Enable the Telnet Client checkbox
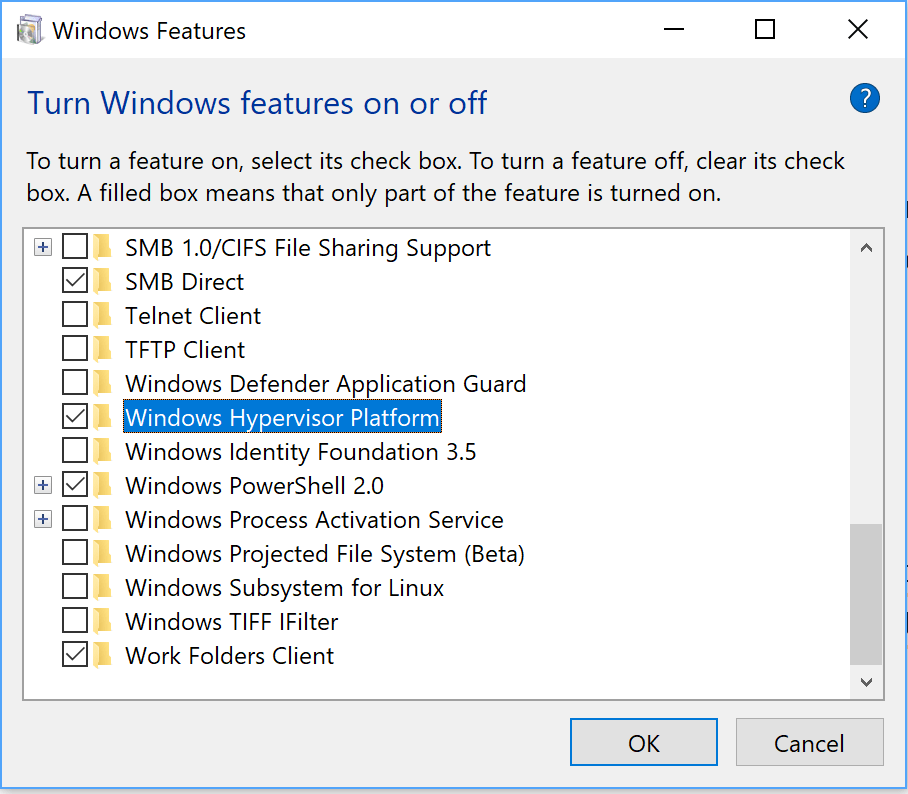 click(x=75, y=315)
